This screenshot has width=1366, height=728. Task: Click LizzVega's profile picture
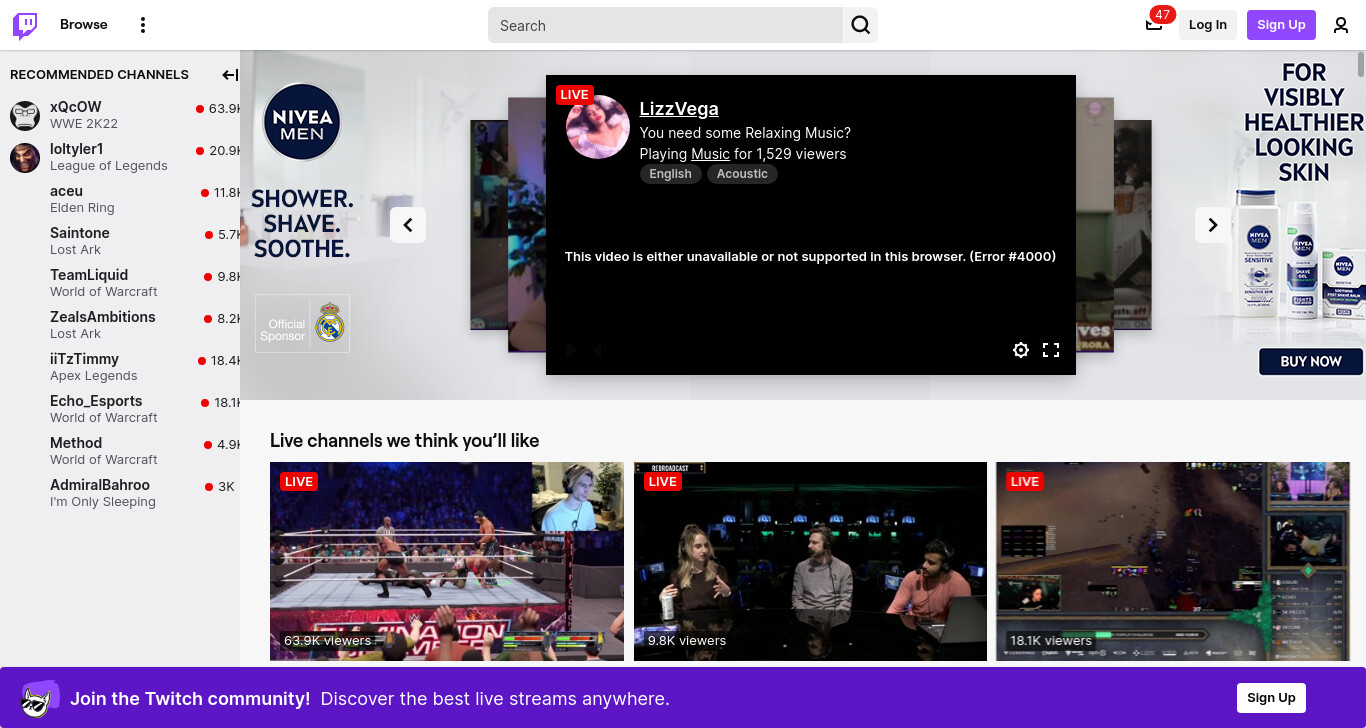coord(598,127)
